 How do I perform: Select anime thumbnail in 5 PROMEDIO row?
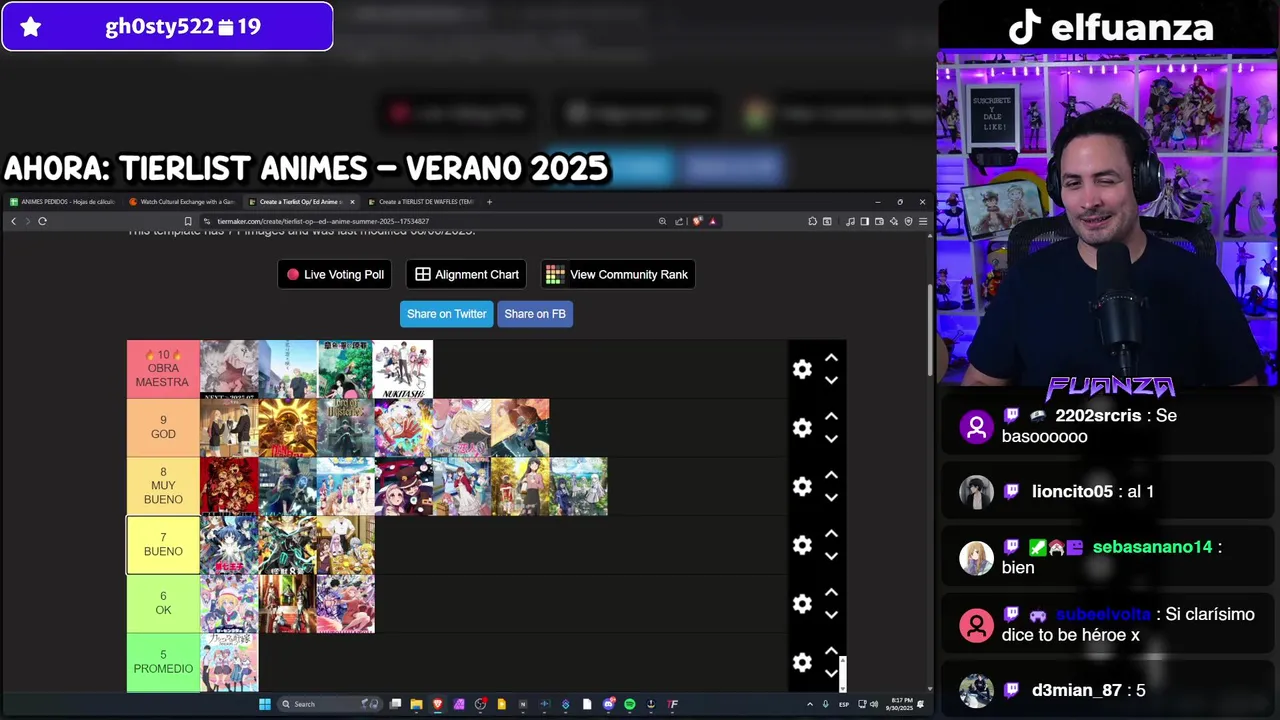coord(229,663)
